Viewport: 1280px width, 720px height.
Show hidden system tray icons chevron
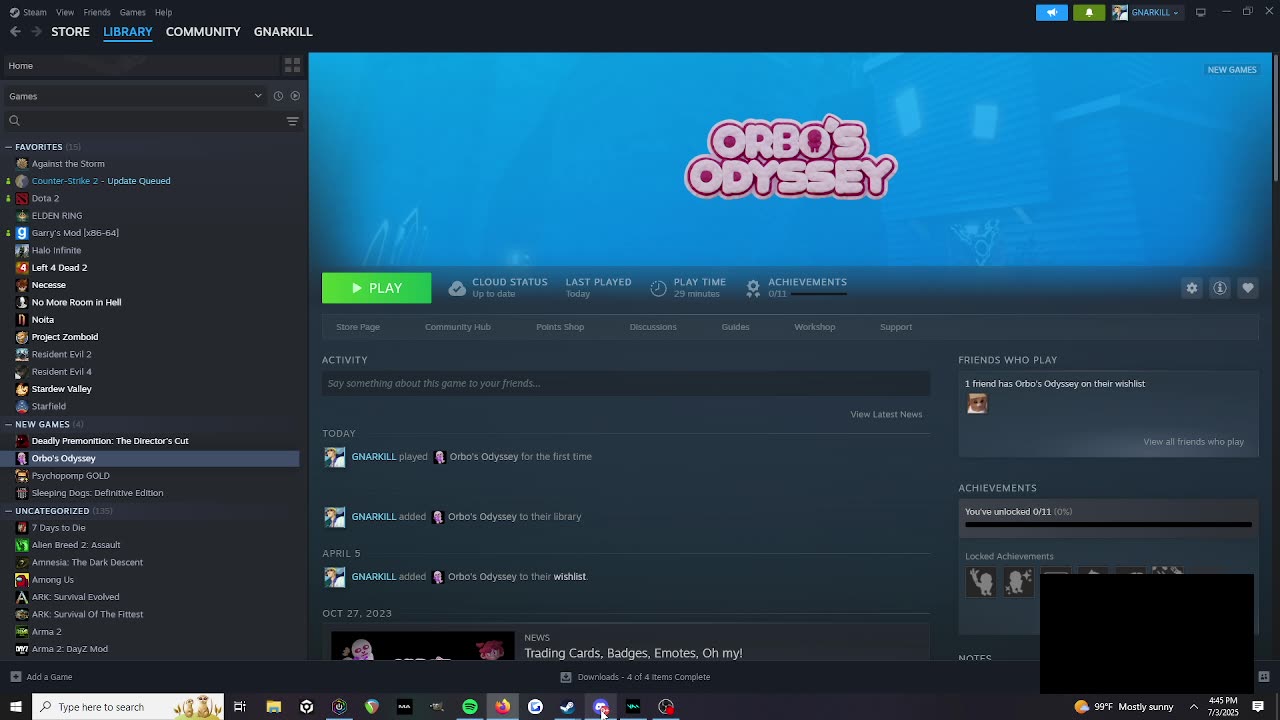(1193, 707)
